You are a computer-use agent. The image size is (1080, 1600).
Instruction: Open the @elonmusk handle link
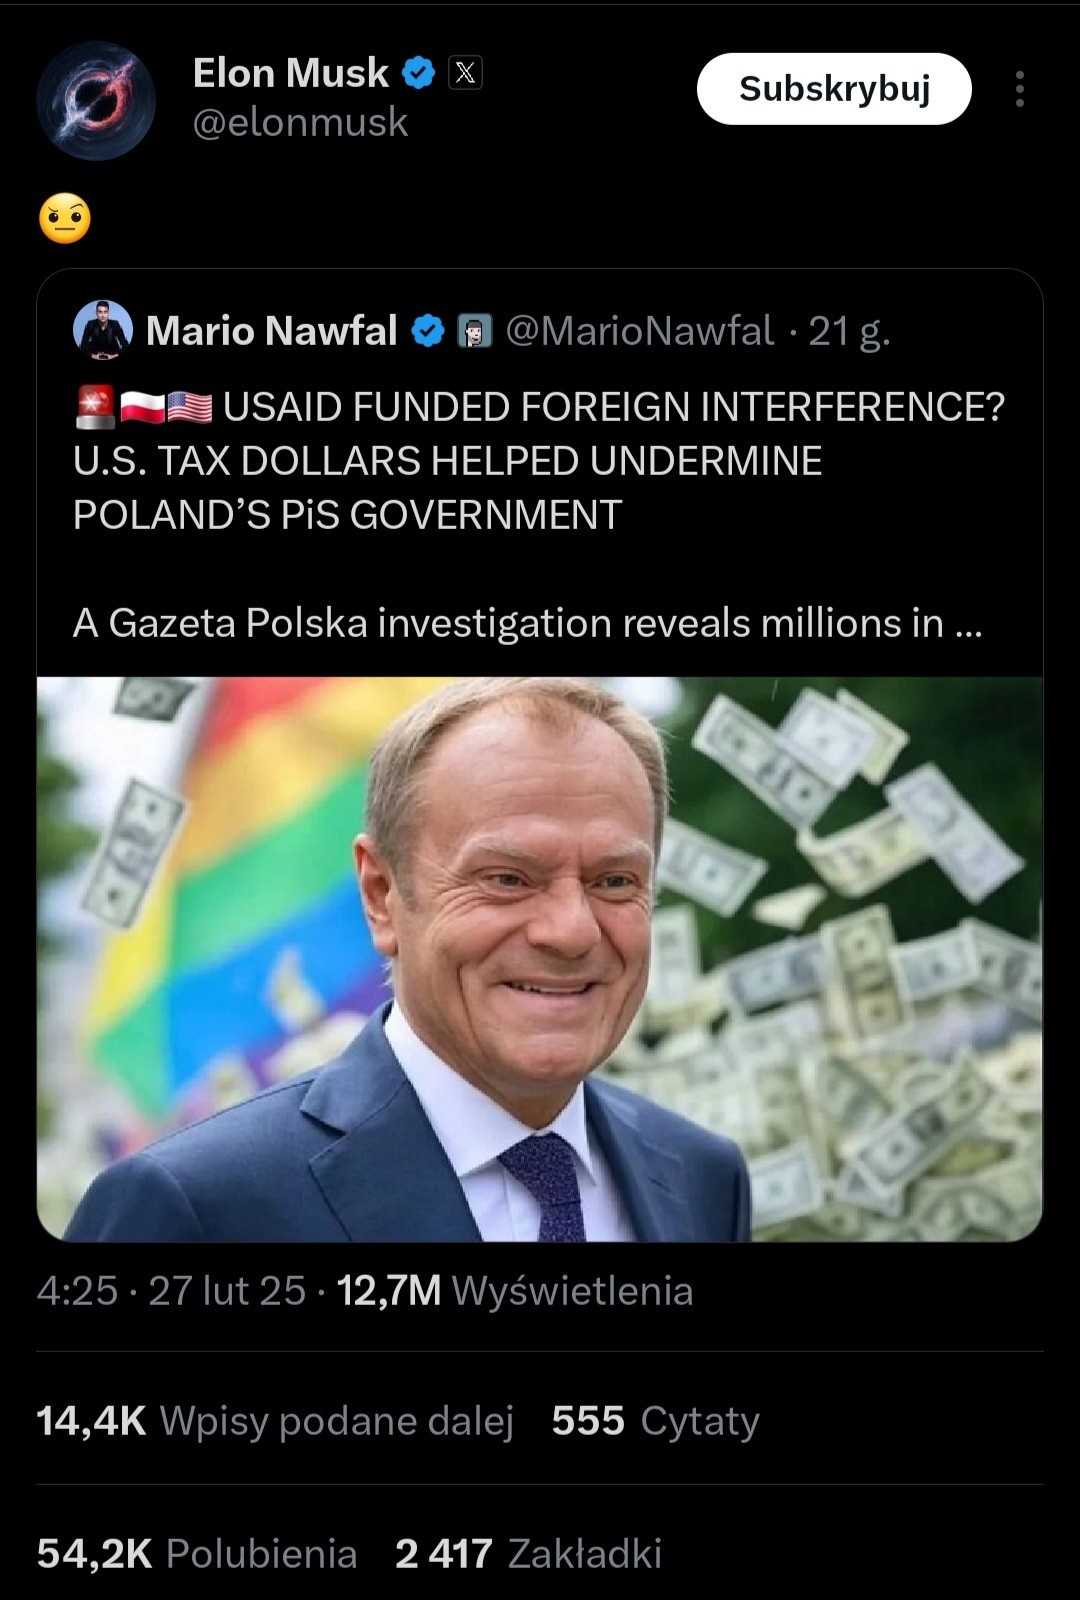(300, 123)
